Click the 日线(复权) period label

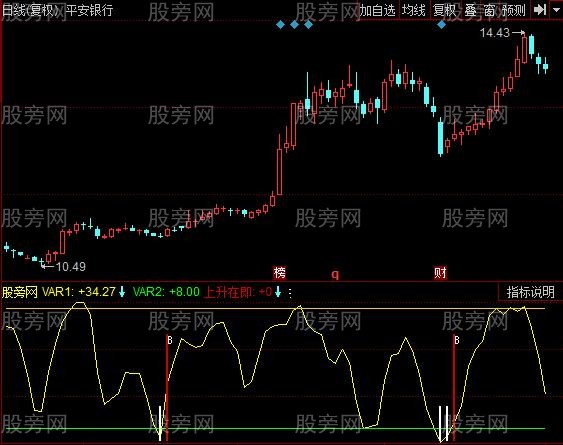pyautogui.click(x=31, y=10)
